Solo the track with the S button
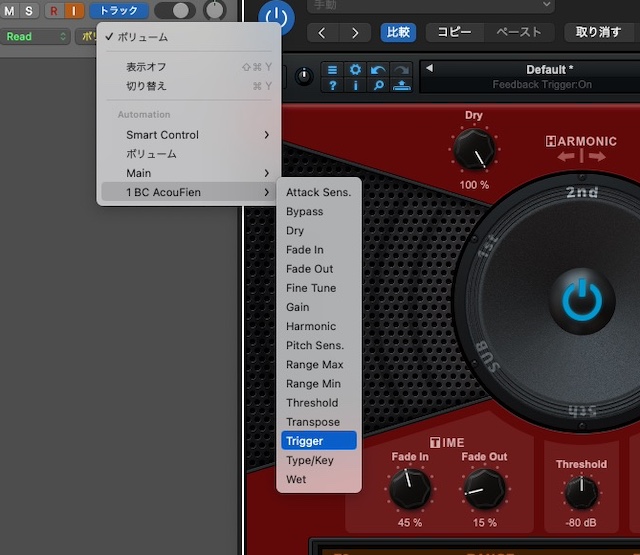Screen dimensions: 640x555 (x=28, y=11)
